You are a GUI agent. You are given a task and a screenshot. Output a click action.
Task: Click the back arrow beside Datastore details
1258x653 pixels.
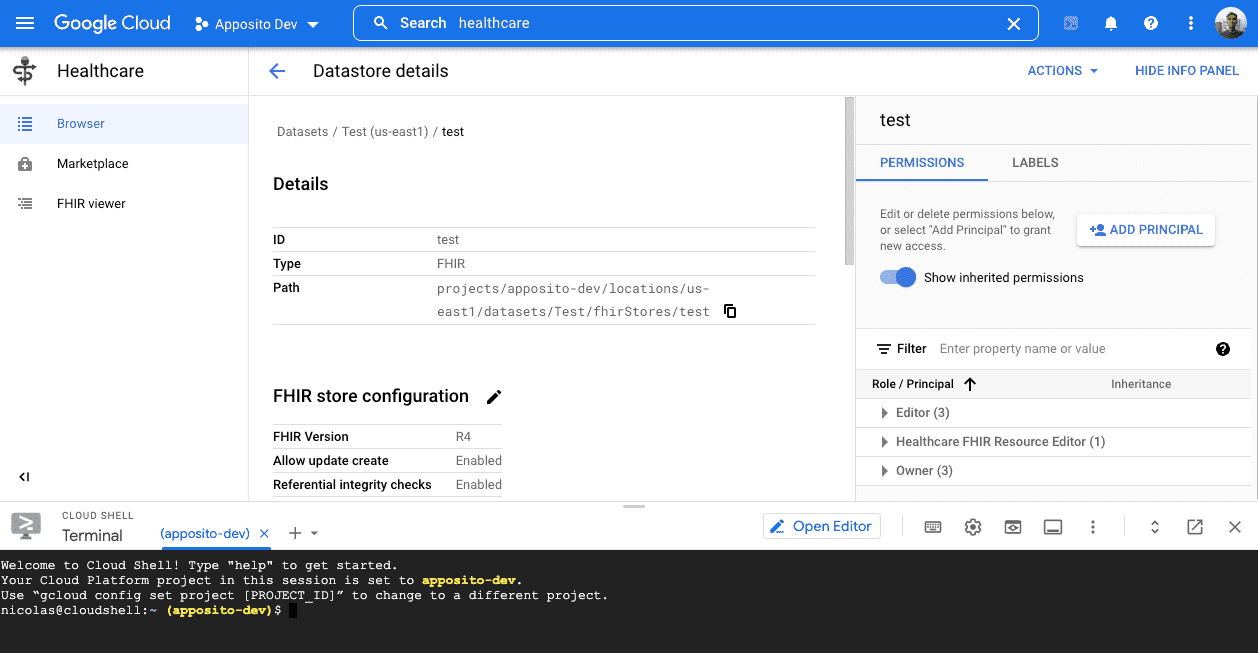click(x=277, y=71)
